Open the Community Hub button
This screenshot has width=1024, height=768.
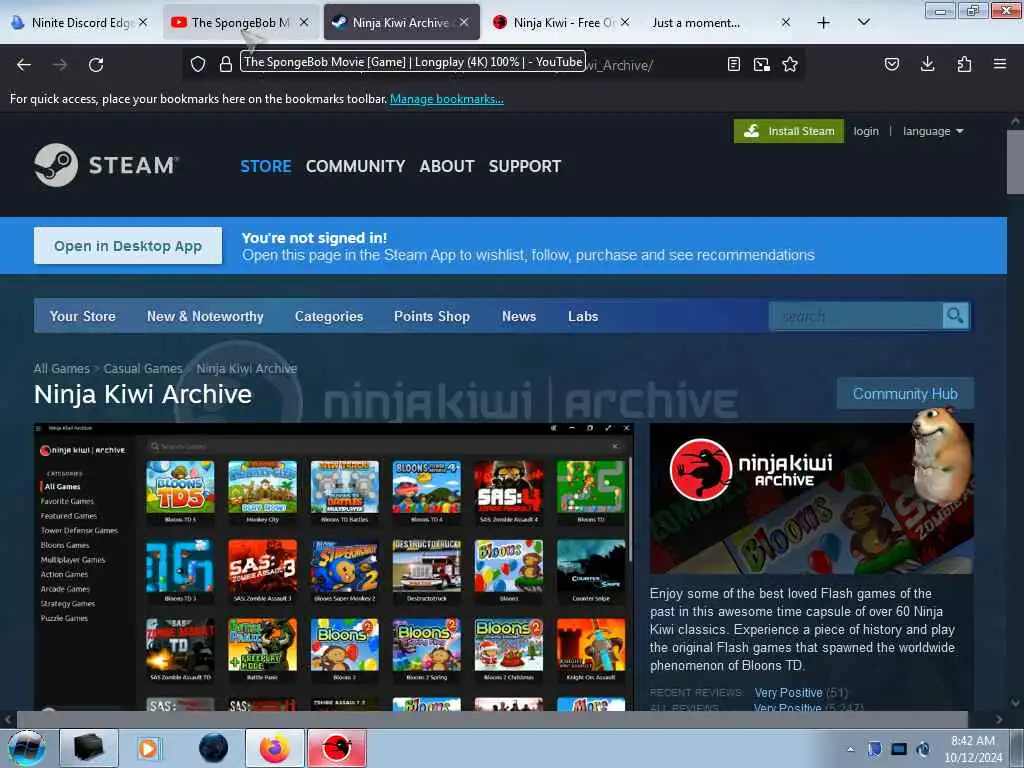pyautogui.click(x=904, y=394)
